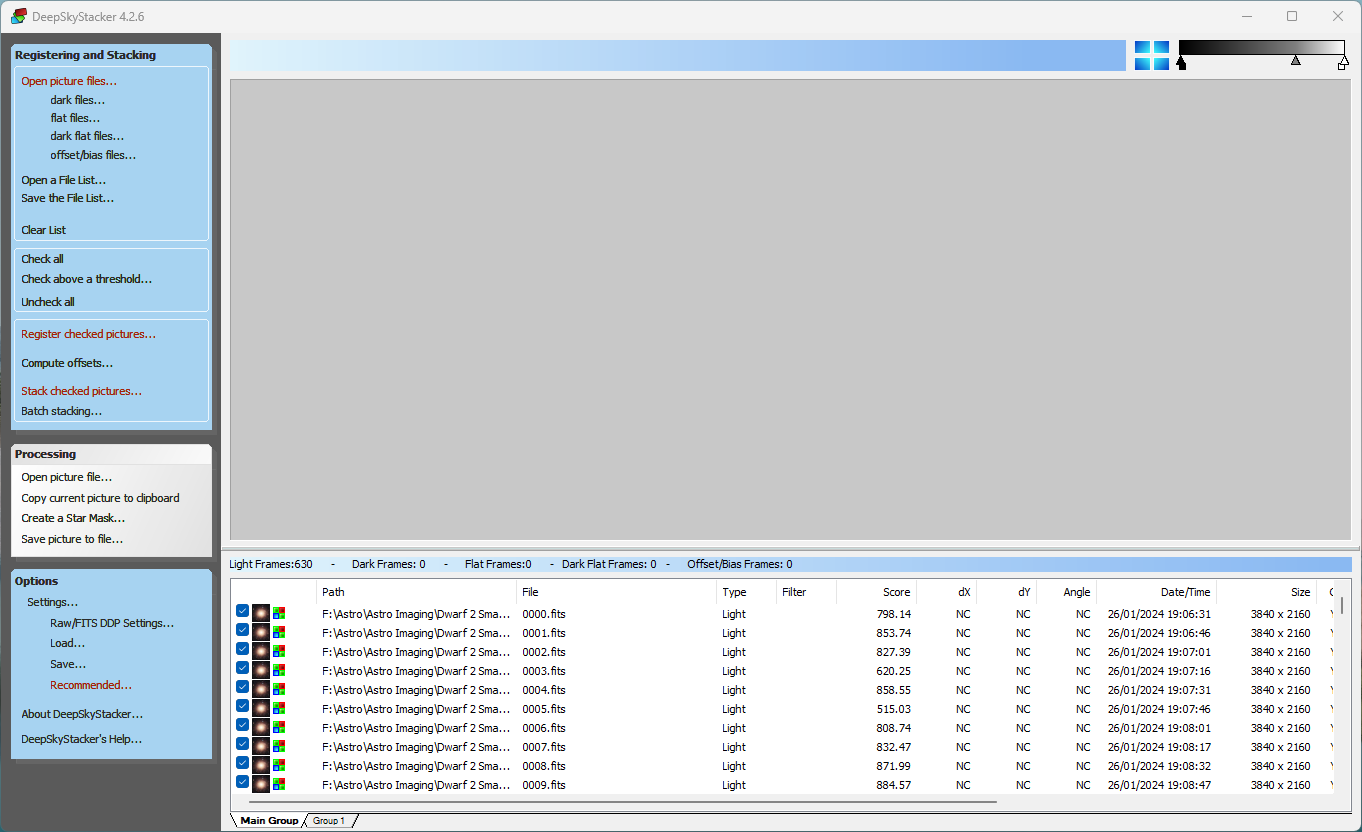Open dark flat files dialog
The image size is (1362, 832).
point(87,136)
